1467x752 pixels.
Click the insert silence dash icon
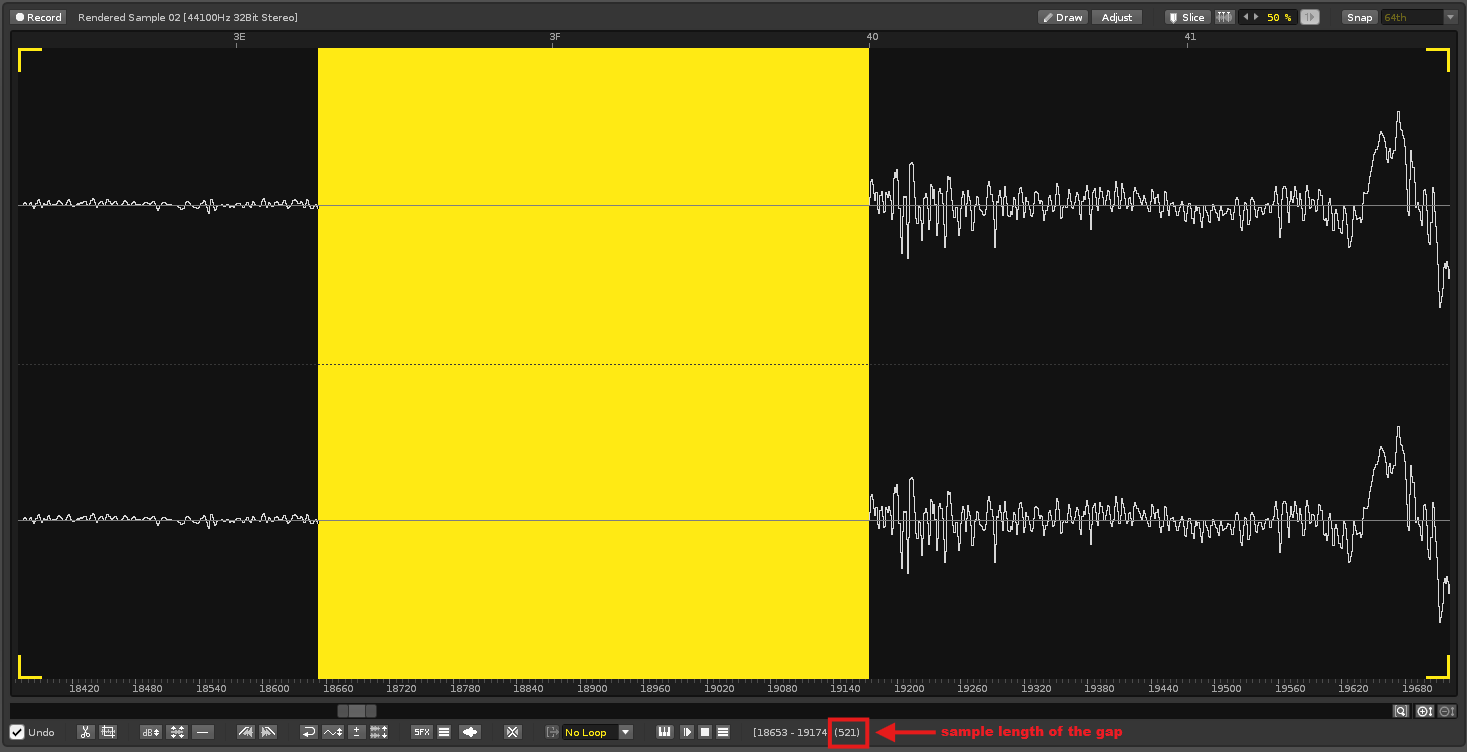203,732
